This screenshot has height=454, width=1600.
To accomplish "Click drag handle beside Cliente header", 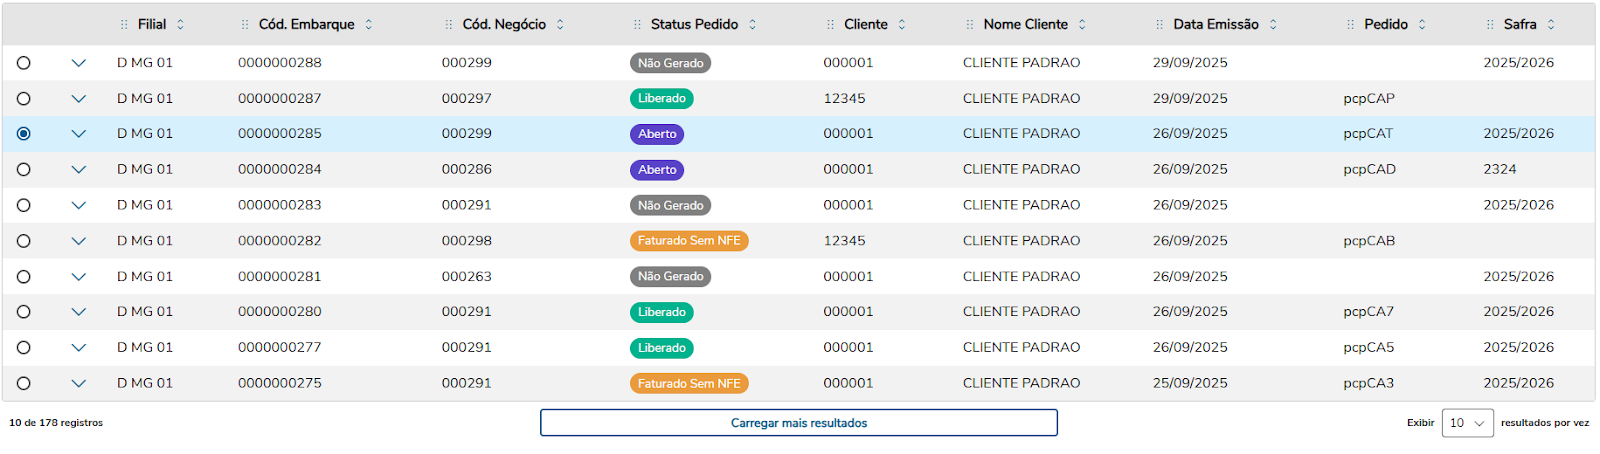I will coord(830,25).
